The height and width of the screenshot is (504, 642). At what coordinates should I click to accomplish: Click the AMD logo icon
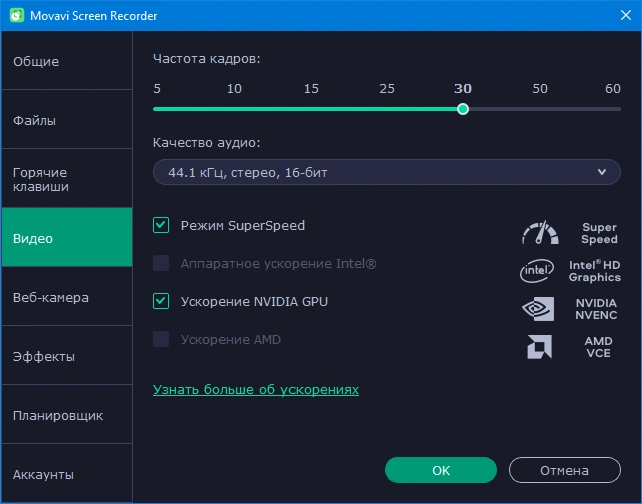[x=540, y=347]
